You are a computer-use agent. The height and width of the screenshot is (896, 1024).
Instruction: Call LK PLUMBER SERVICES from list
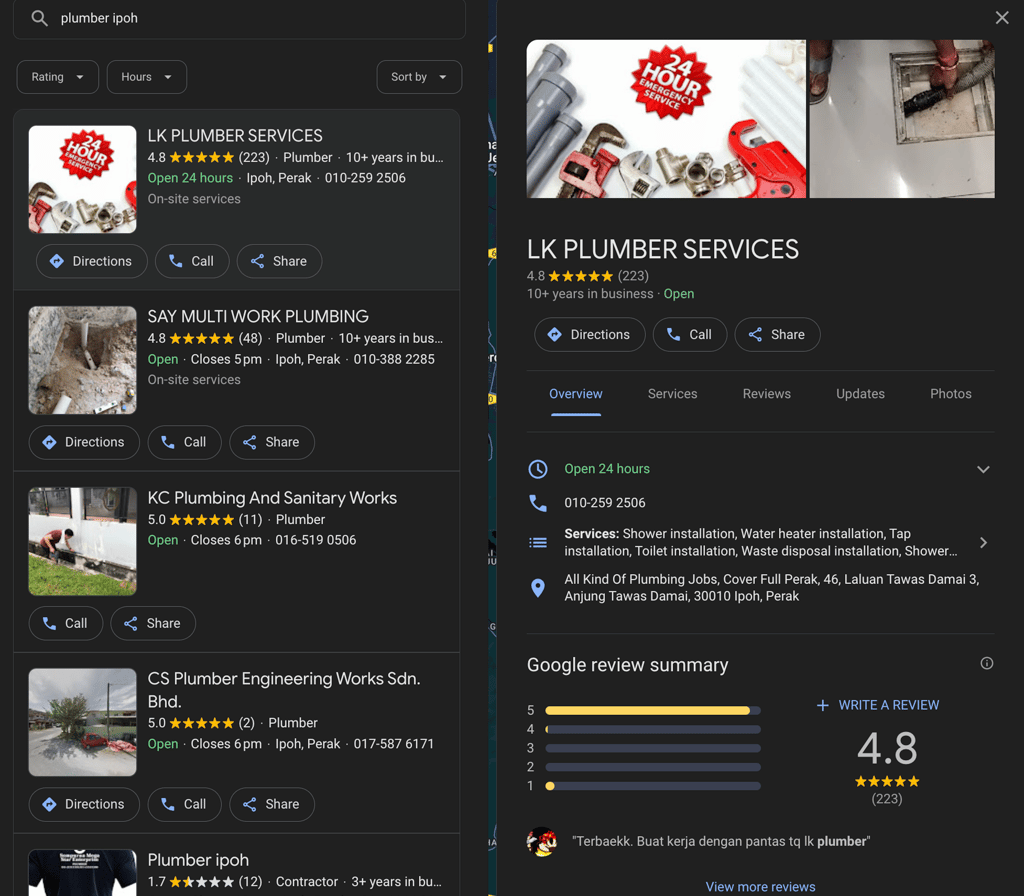click(192, 261)
